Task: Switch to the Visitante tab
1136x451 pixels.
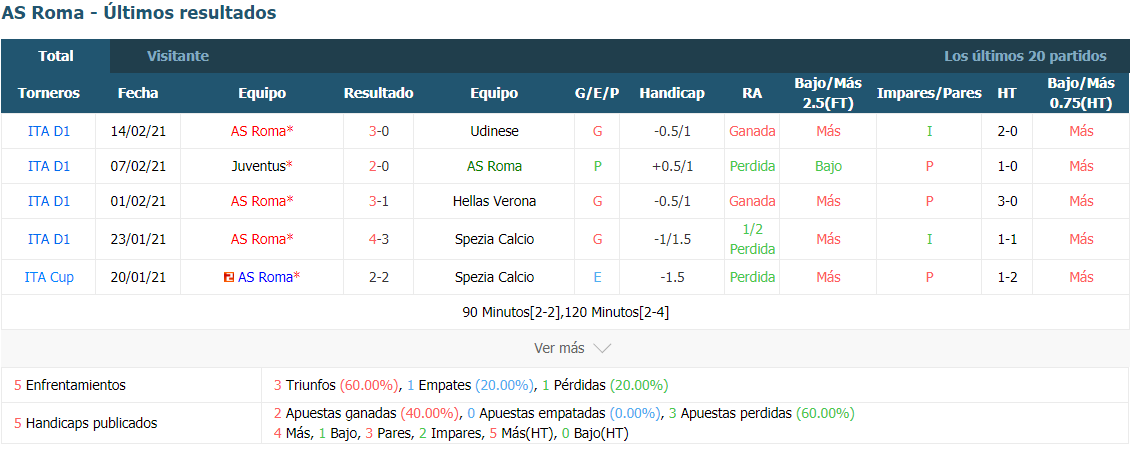Action: 178,56
